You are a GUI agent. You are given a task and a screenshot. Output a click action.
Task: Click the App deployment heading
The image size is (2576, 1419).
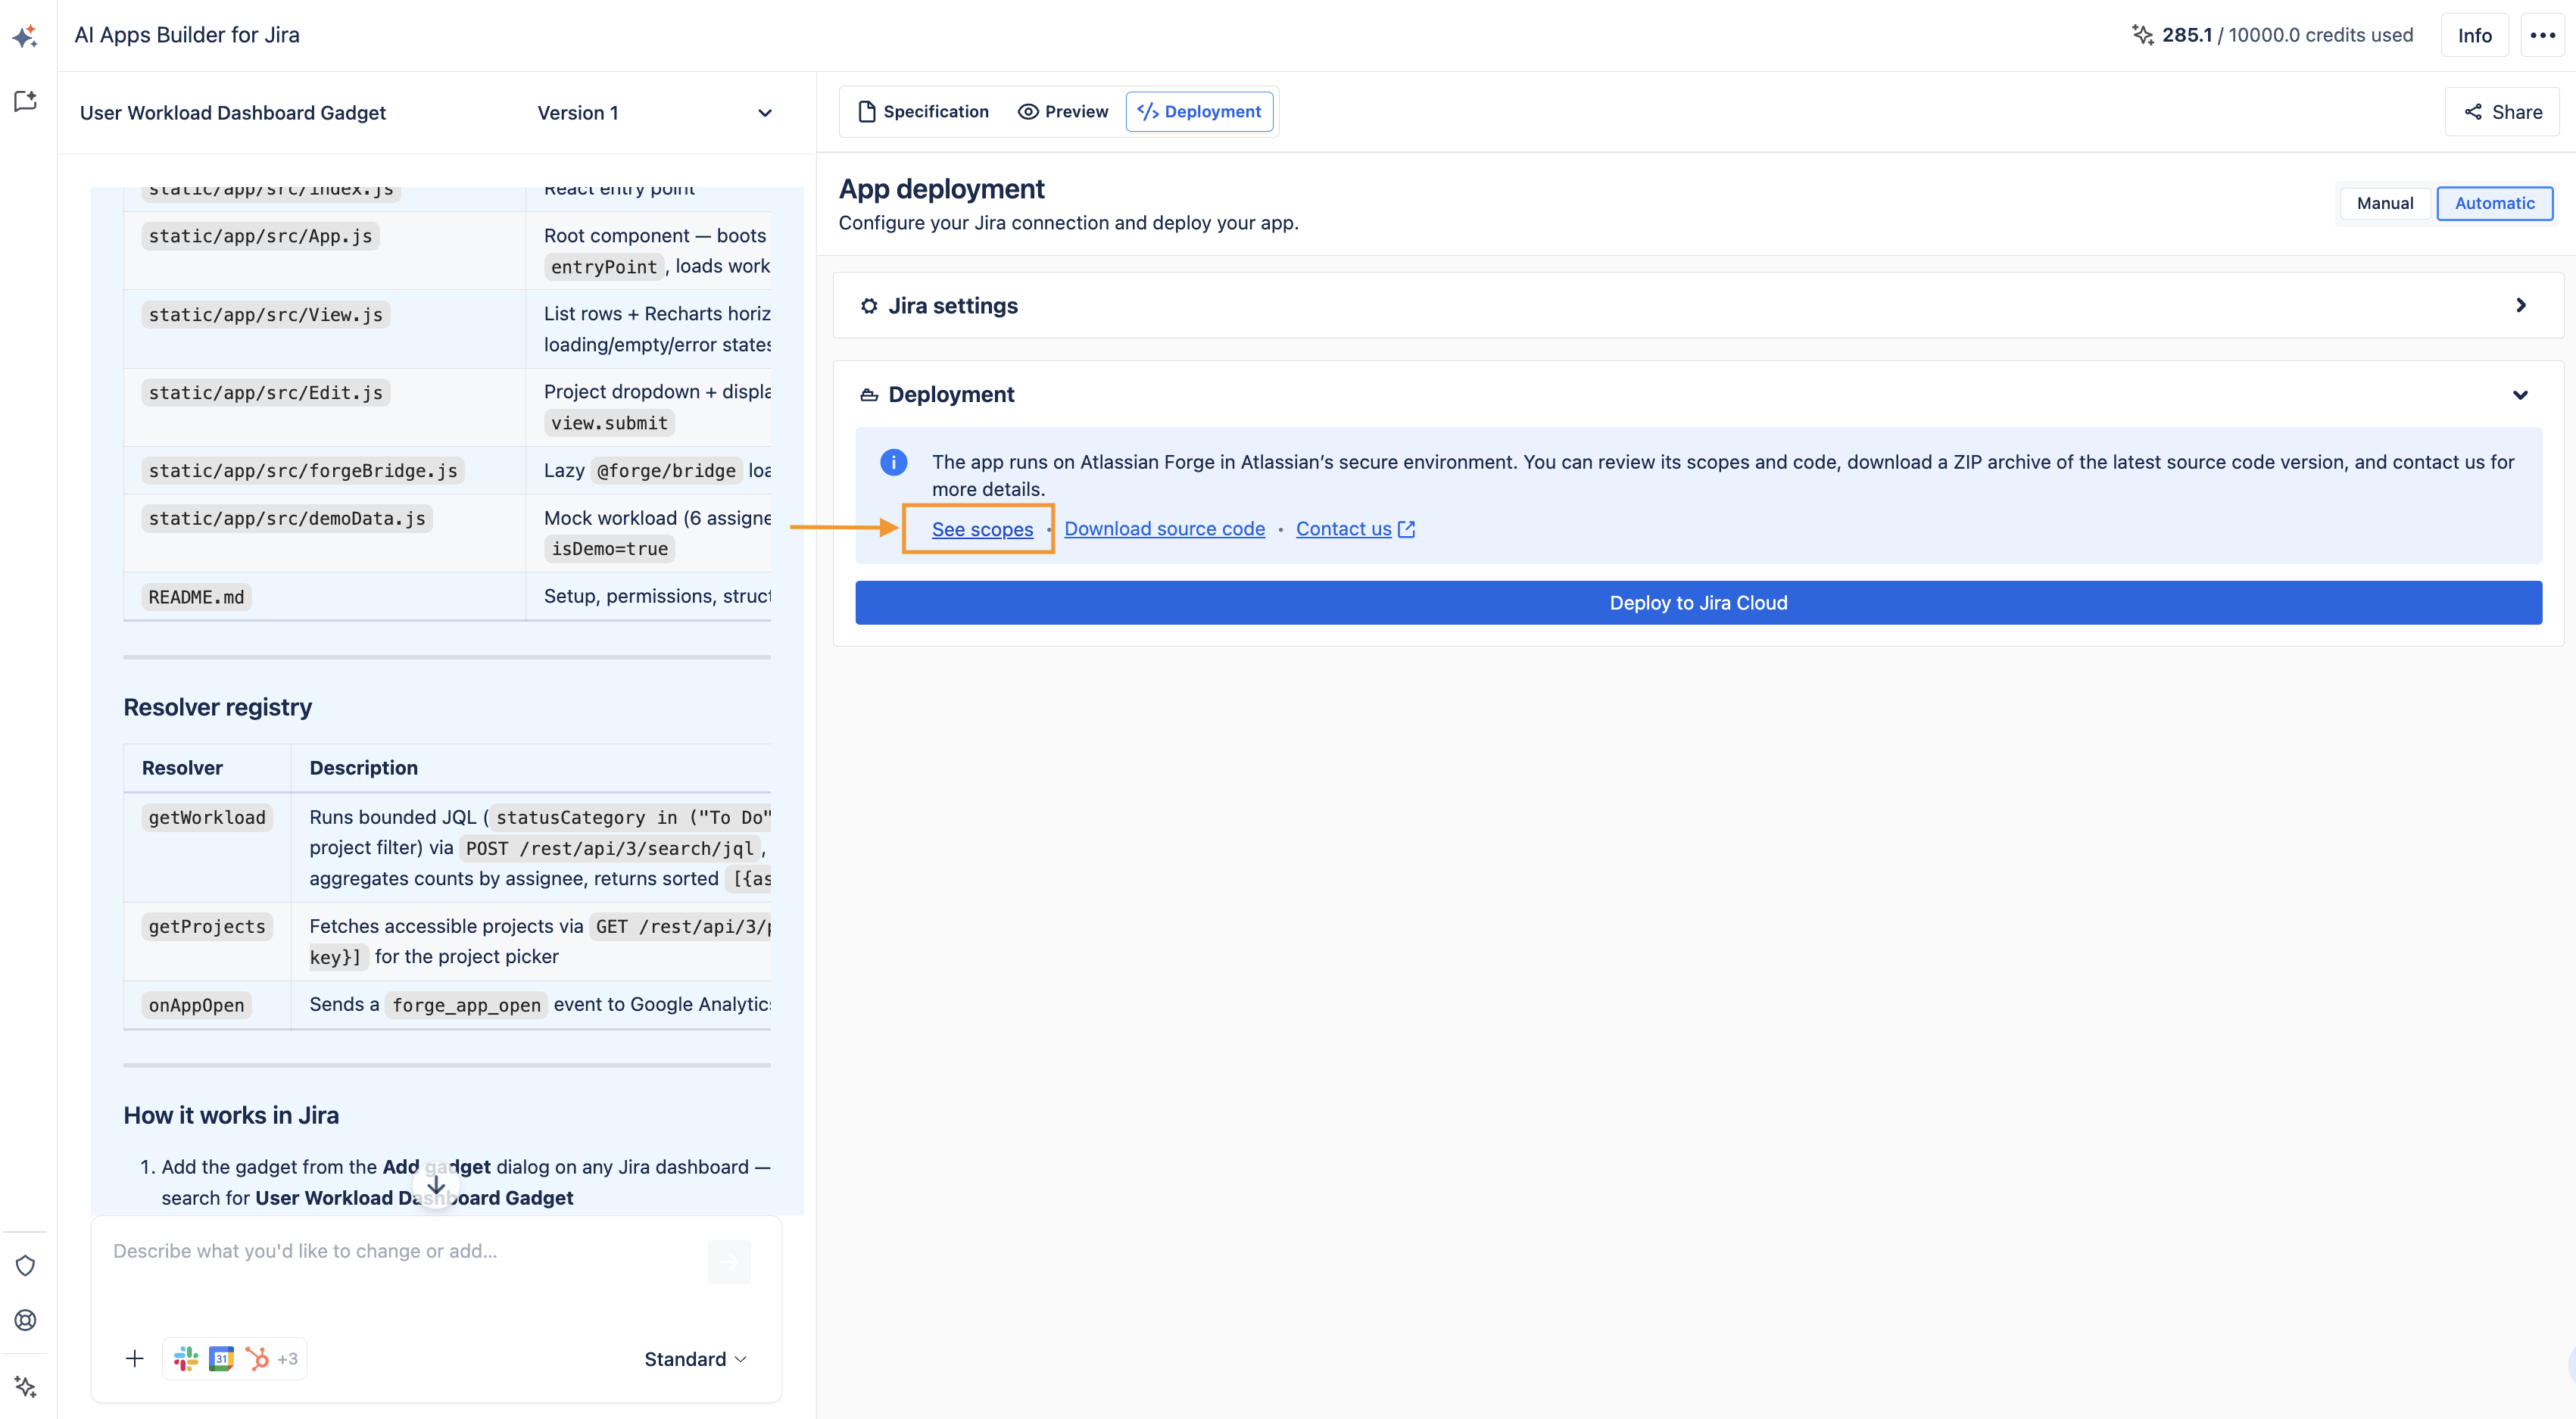pyautogui.click(x=941, y=189)
